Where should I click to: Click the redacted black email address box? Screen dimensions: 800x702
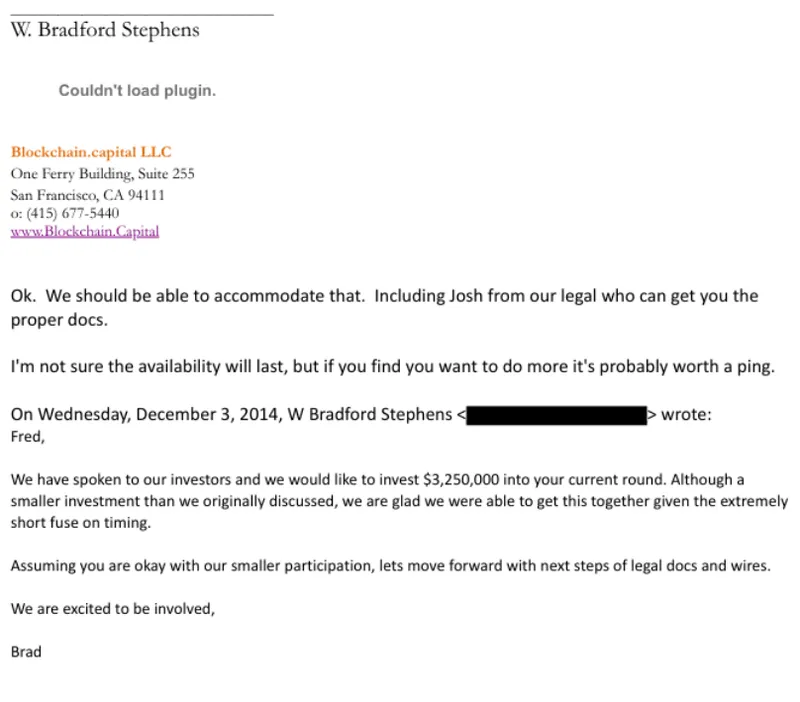(x=556, y=415)
